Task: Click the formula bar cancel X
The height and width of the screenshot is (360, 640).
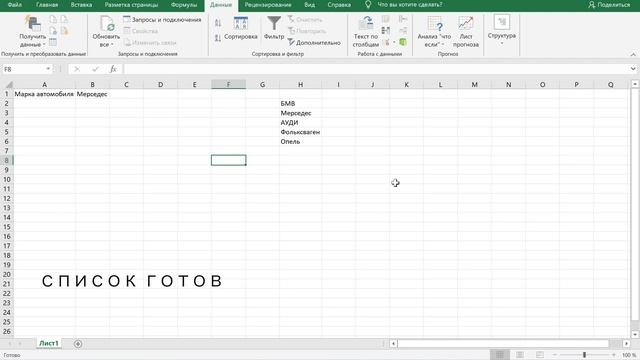Action: tap(77, 69)
